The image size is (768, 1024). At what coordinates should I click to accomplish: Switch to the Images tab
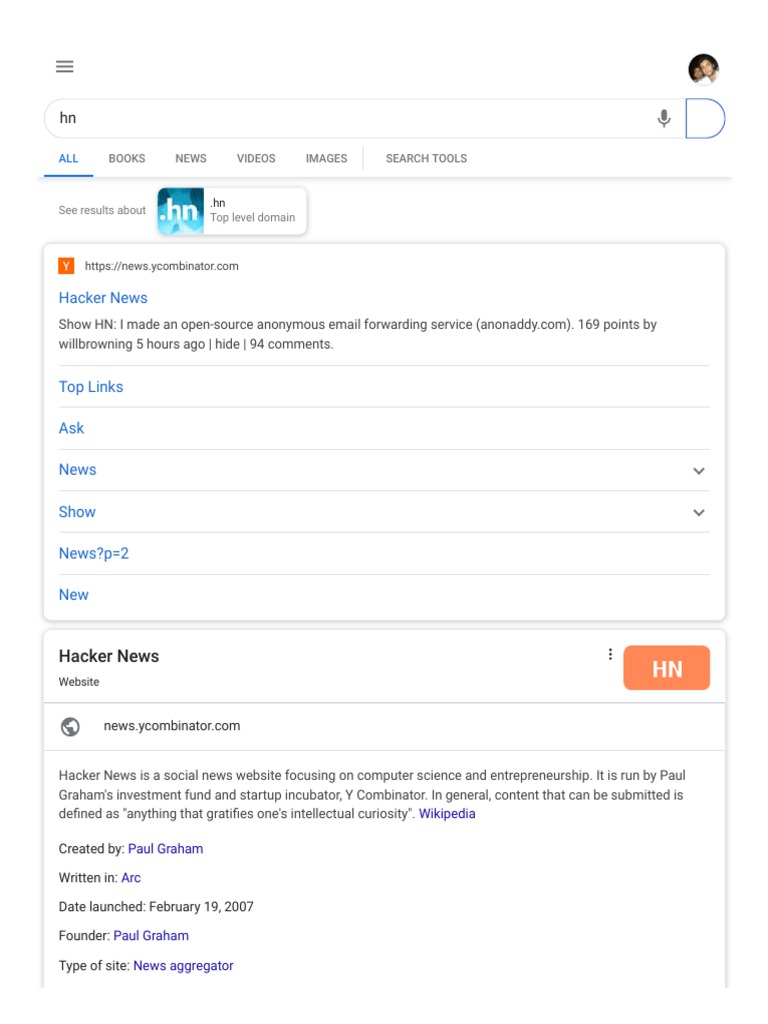pos(326,159)
